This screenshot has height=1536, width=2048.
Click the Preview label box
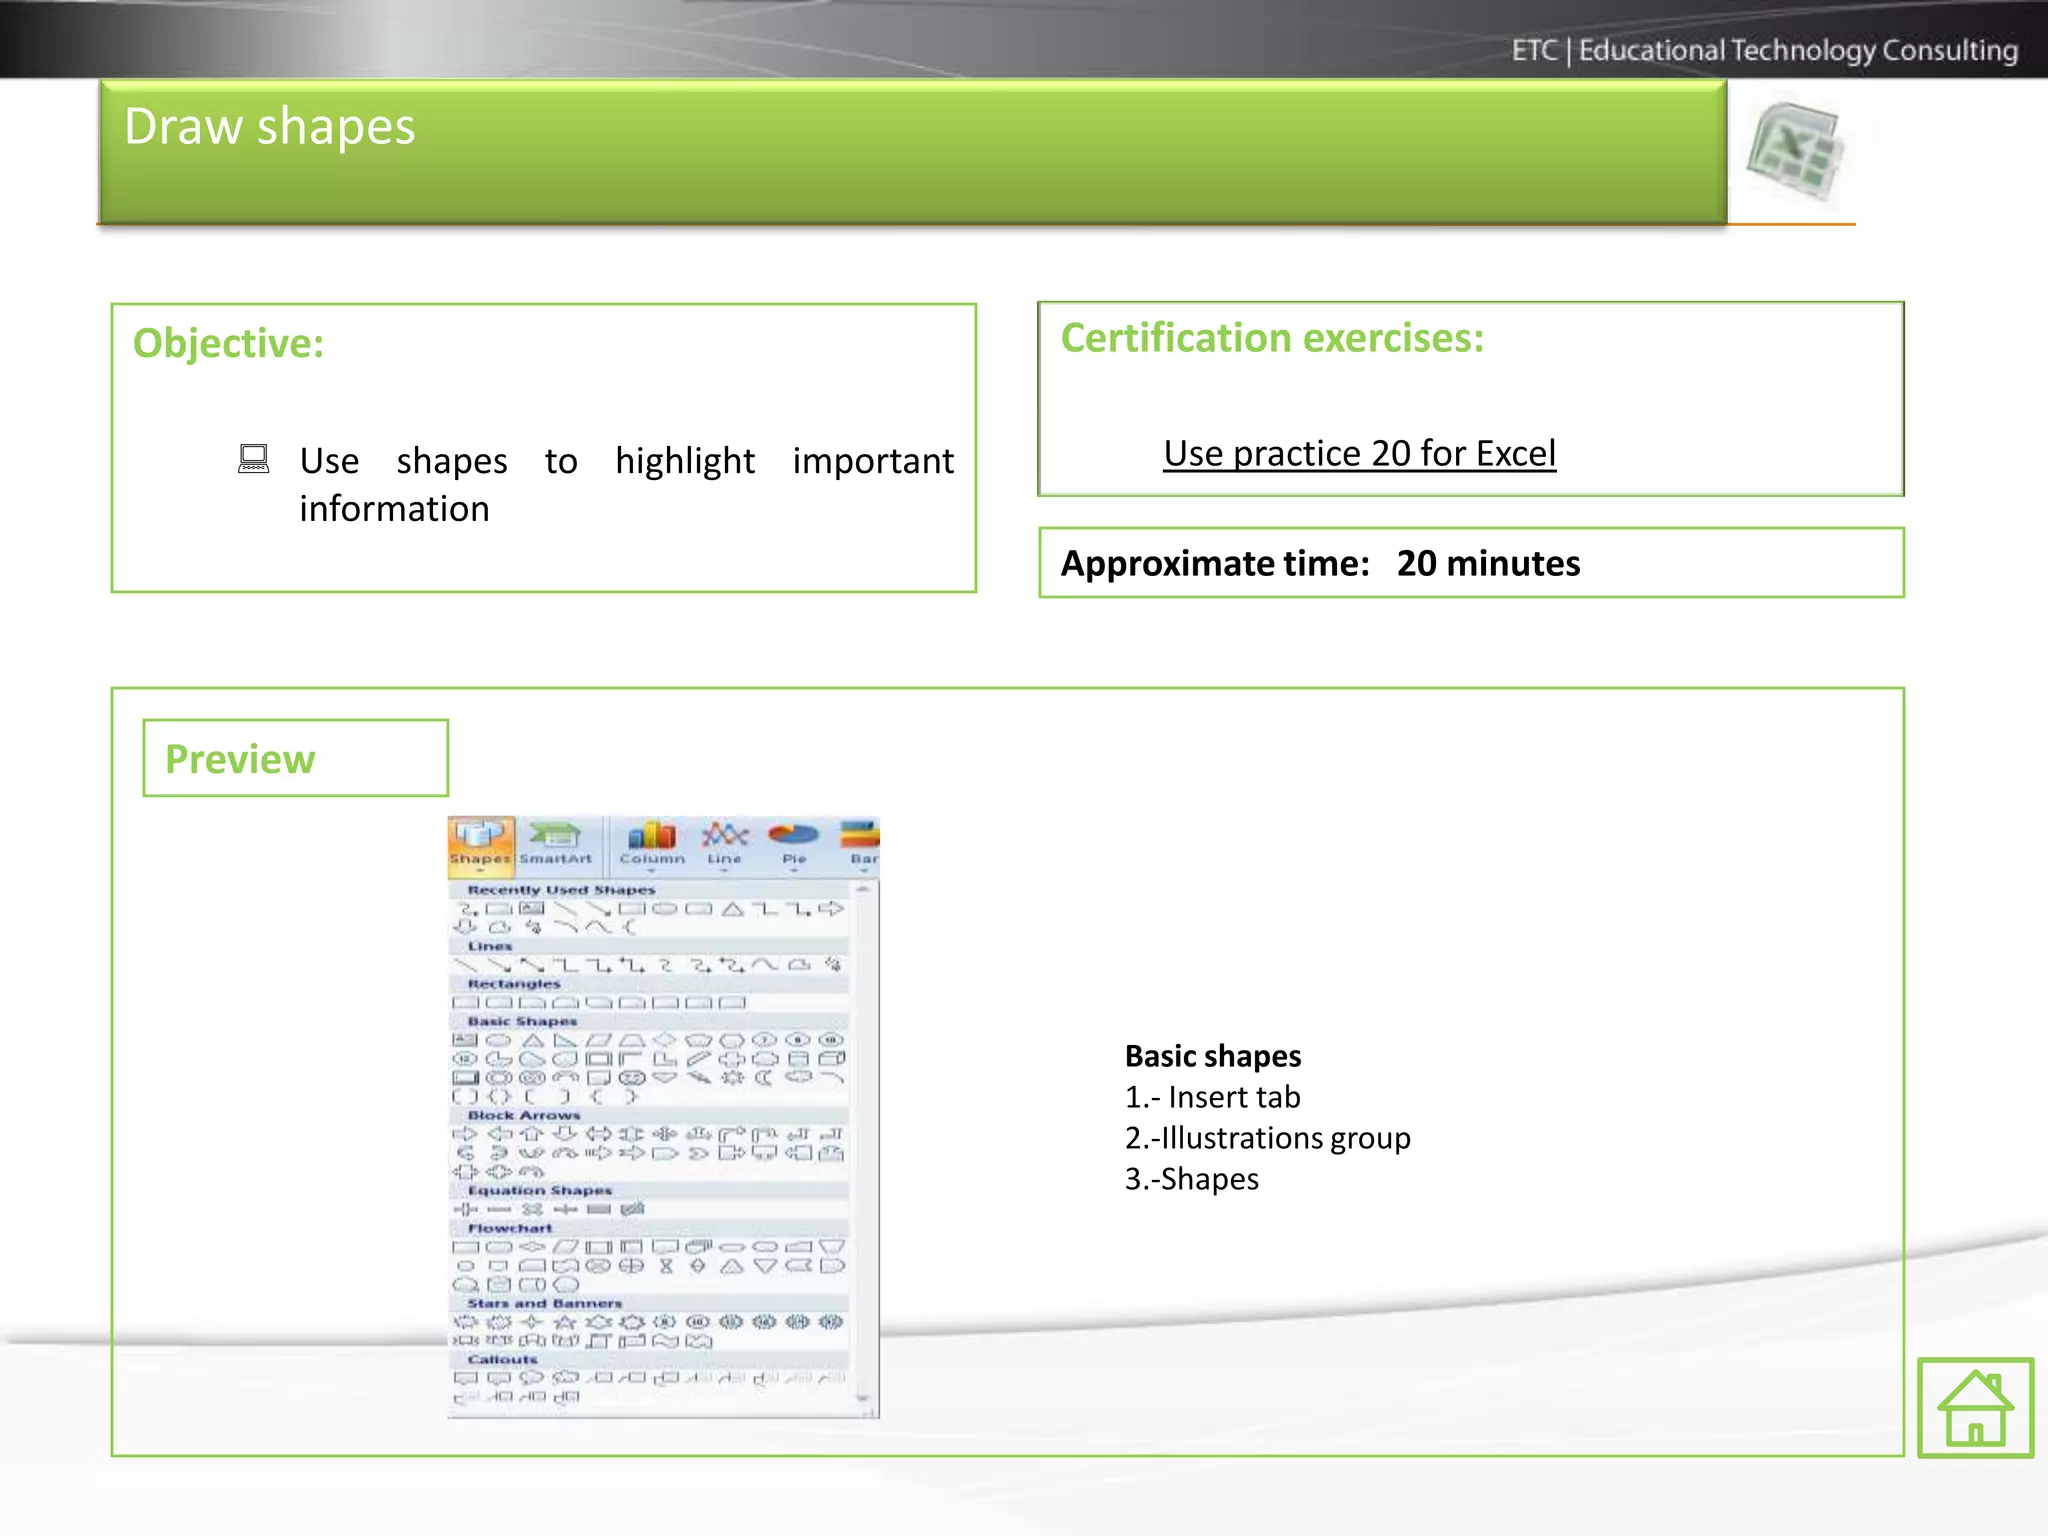tap(295, 759)
